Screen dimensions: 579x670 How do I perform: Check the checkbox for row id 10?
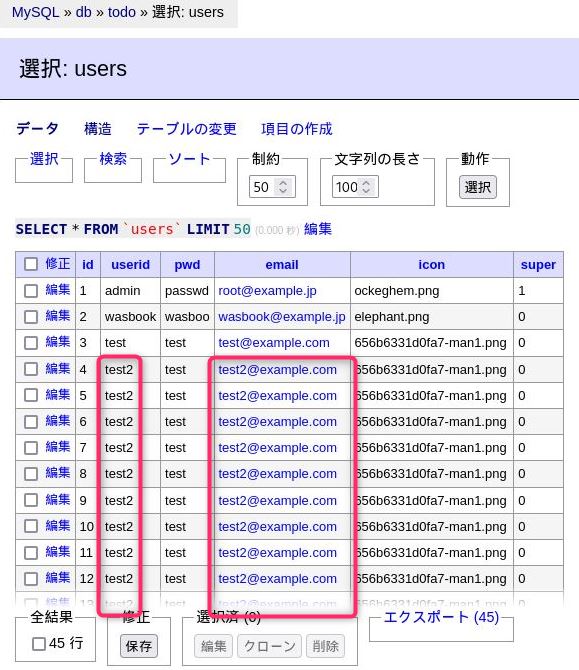coord(31,527)
